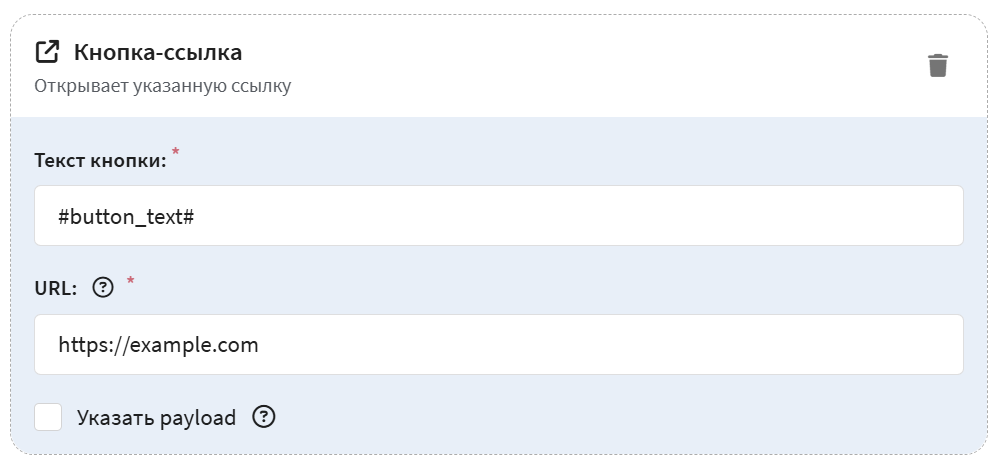999x467 pixels.
Task: Focus the Текст кнопки input field
Action: tap(498, 215)
